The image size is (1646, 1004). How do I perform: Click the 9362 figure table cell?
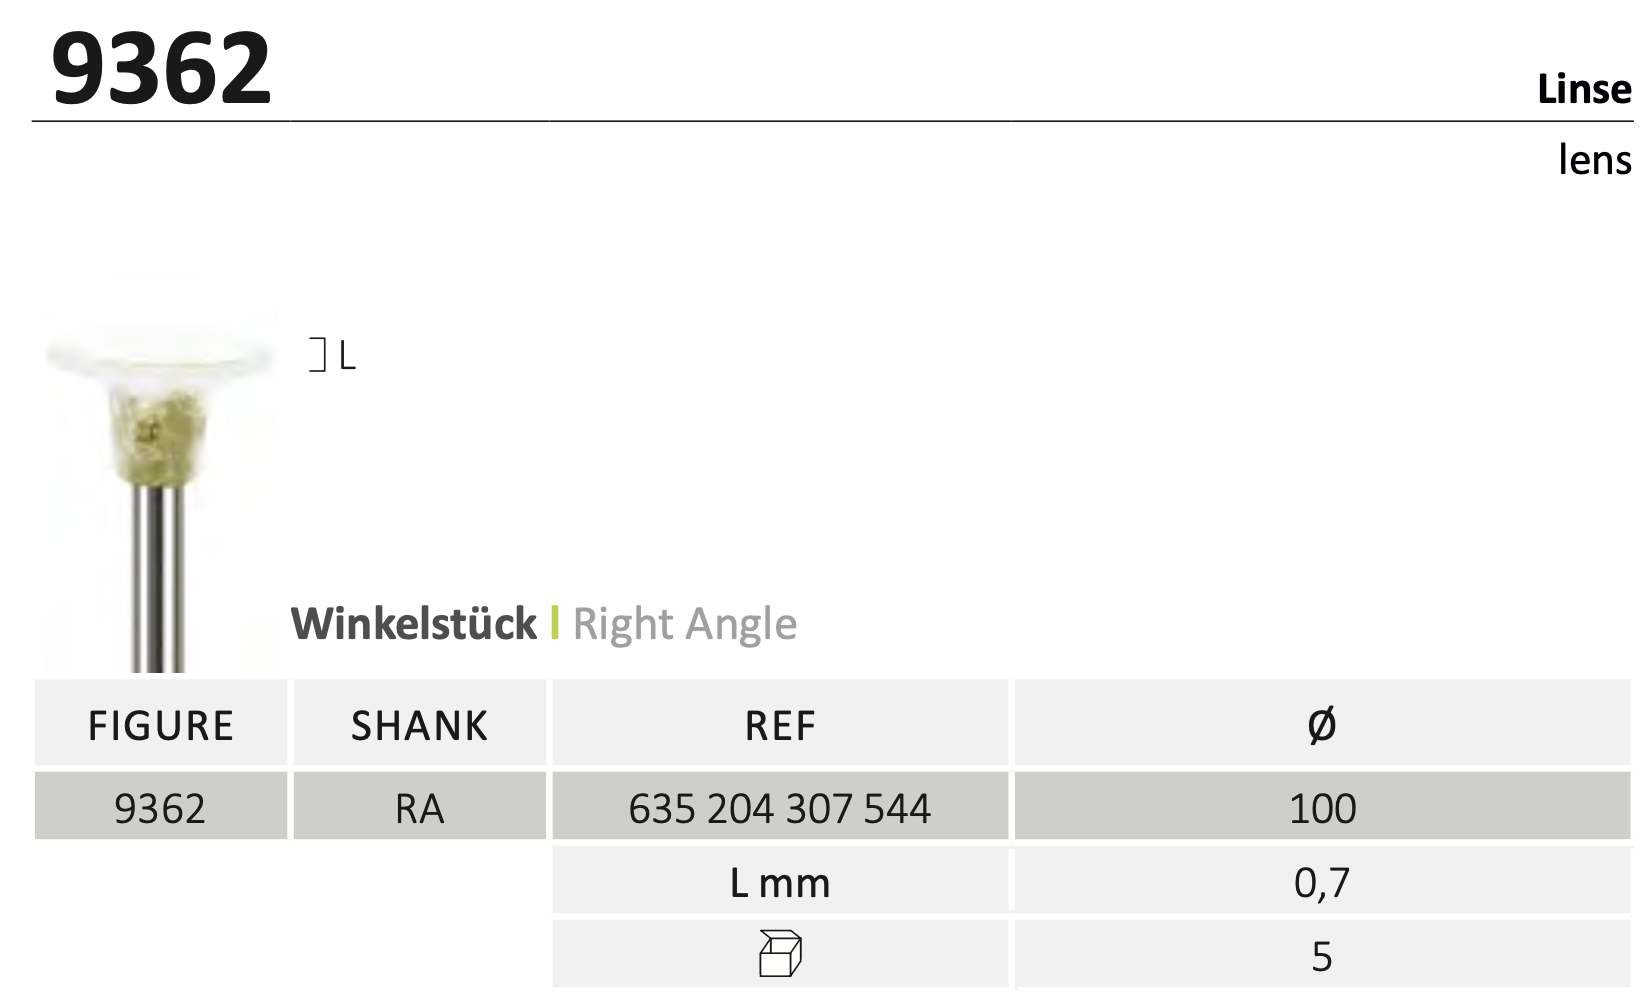coord(160,807)
